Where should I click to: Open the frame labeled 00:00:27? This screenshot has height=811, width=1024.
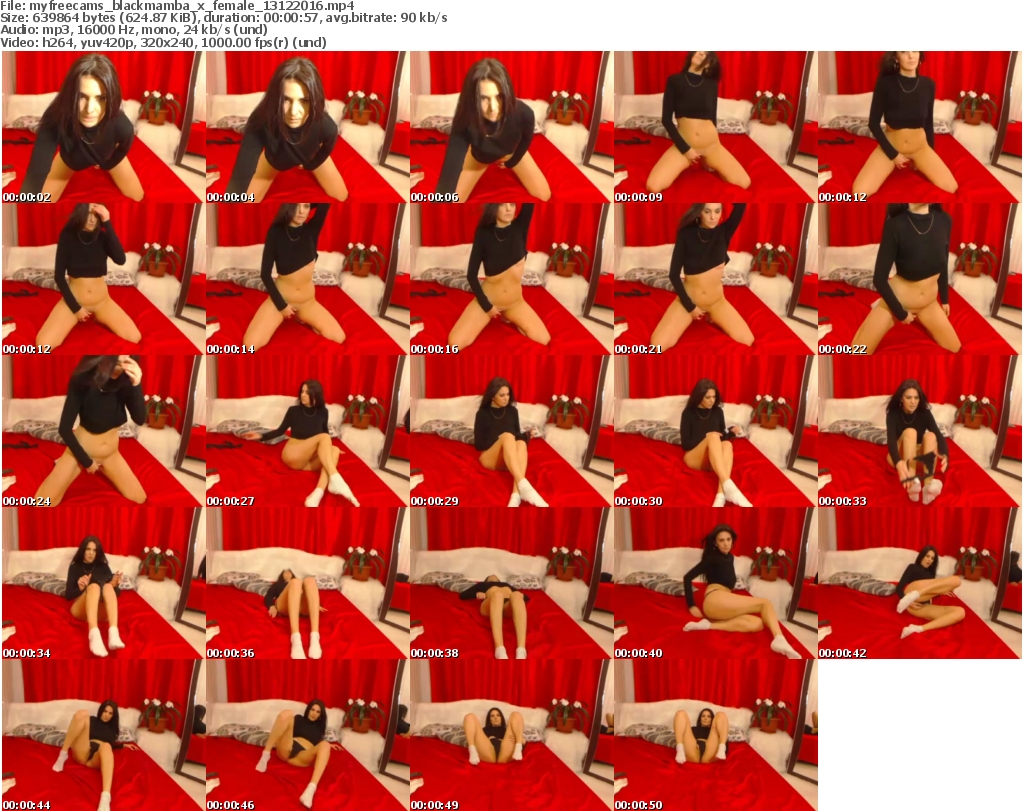click(x=308, y=432)
